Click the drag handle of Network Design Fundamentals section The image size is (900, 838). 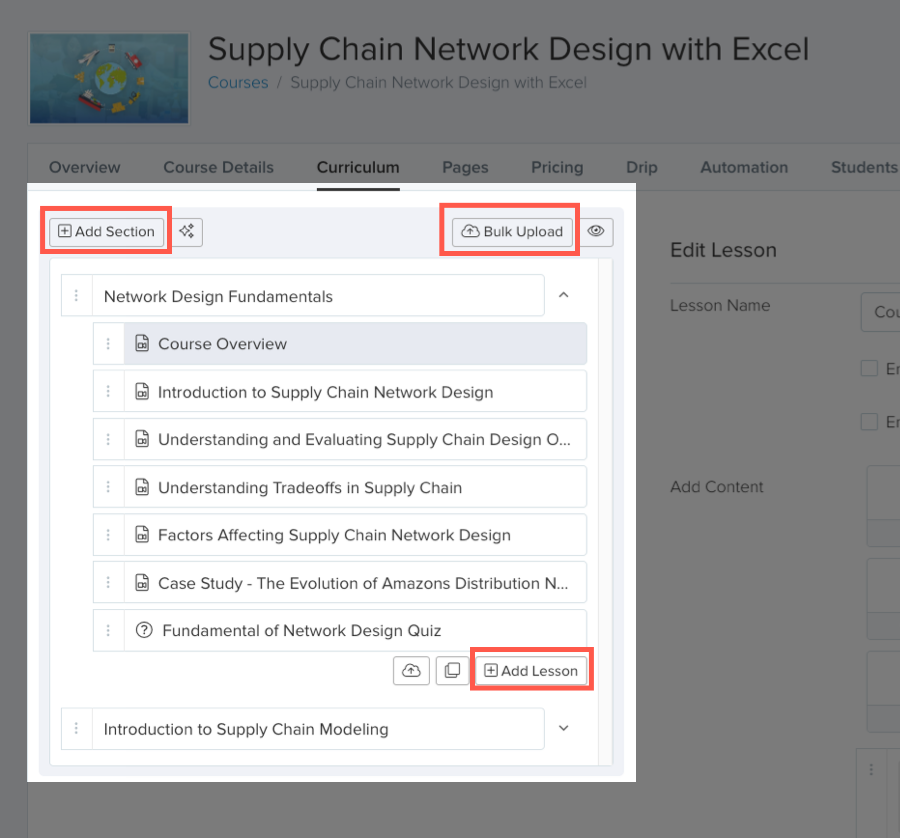pyautogui.click(x=76, y=296)
